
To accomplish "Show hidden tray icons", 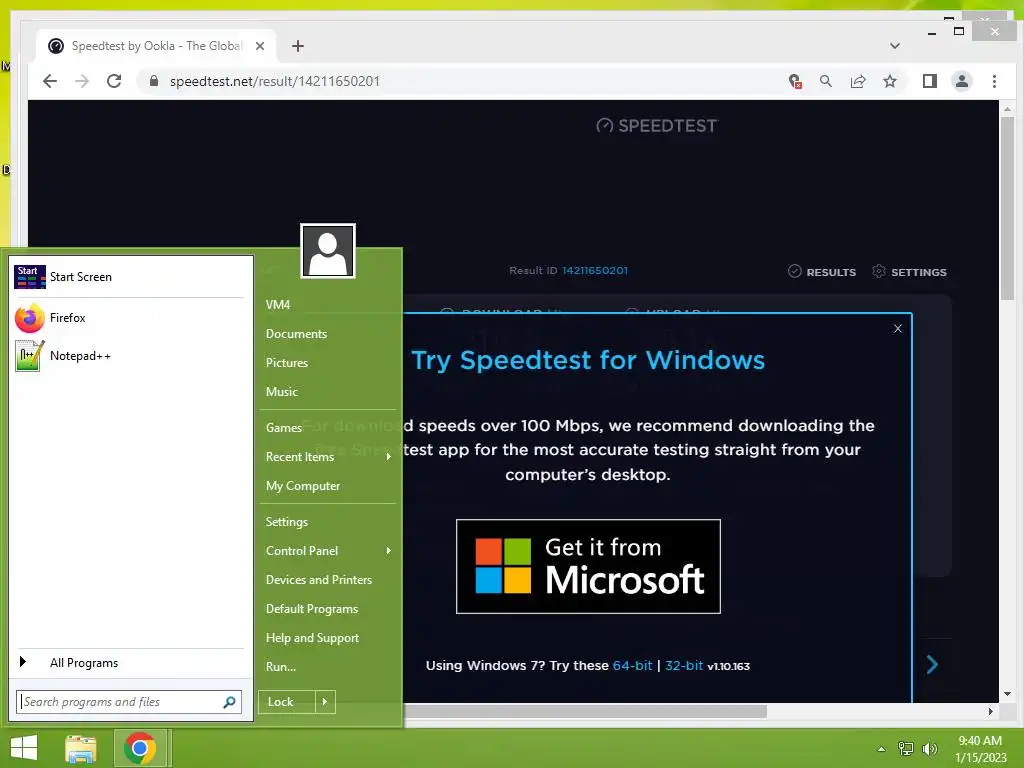I will tap(882, 749).
